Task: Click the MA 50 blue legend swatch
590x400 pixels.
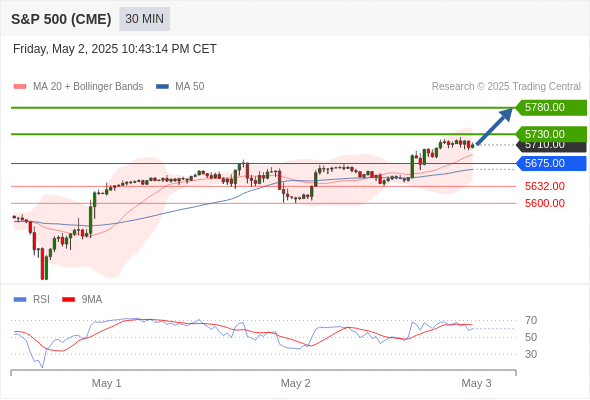Action: pyautogui.click(x=162, y=87)
